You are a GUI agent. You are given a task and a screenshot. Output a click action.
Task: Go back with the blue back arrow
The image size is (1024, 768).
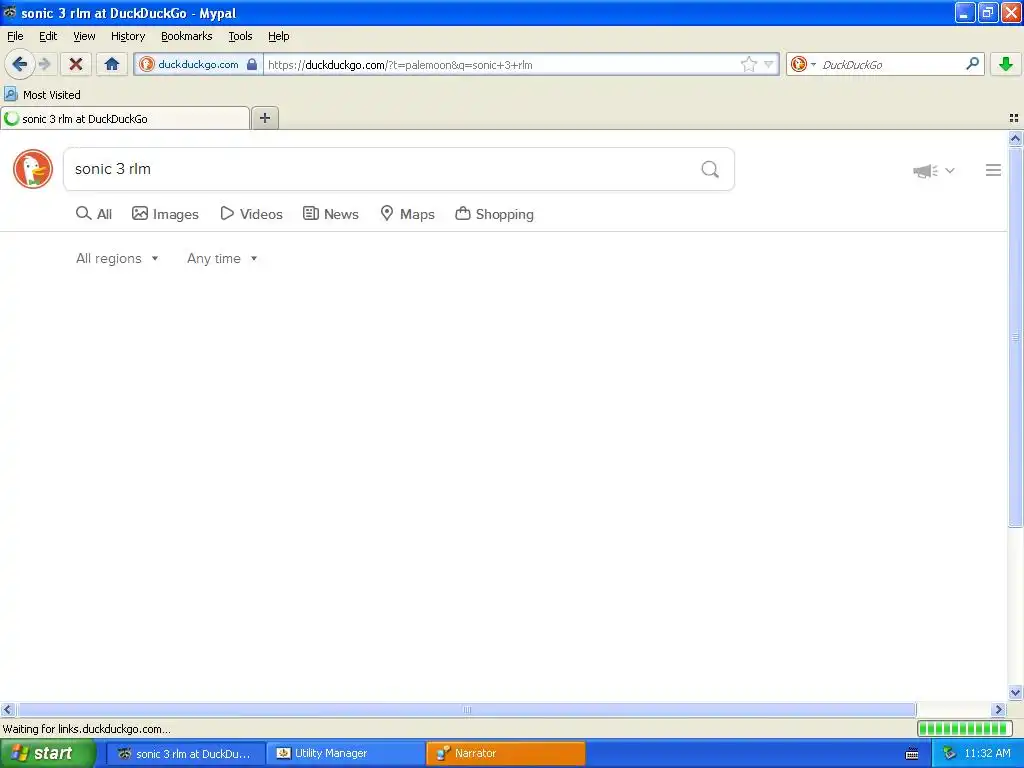coord(19,64)
